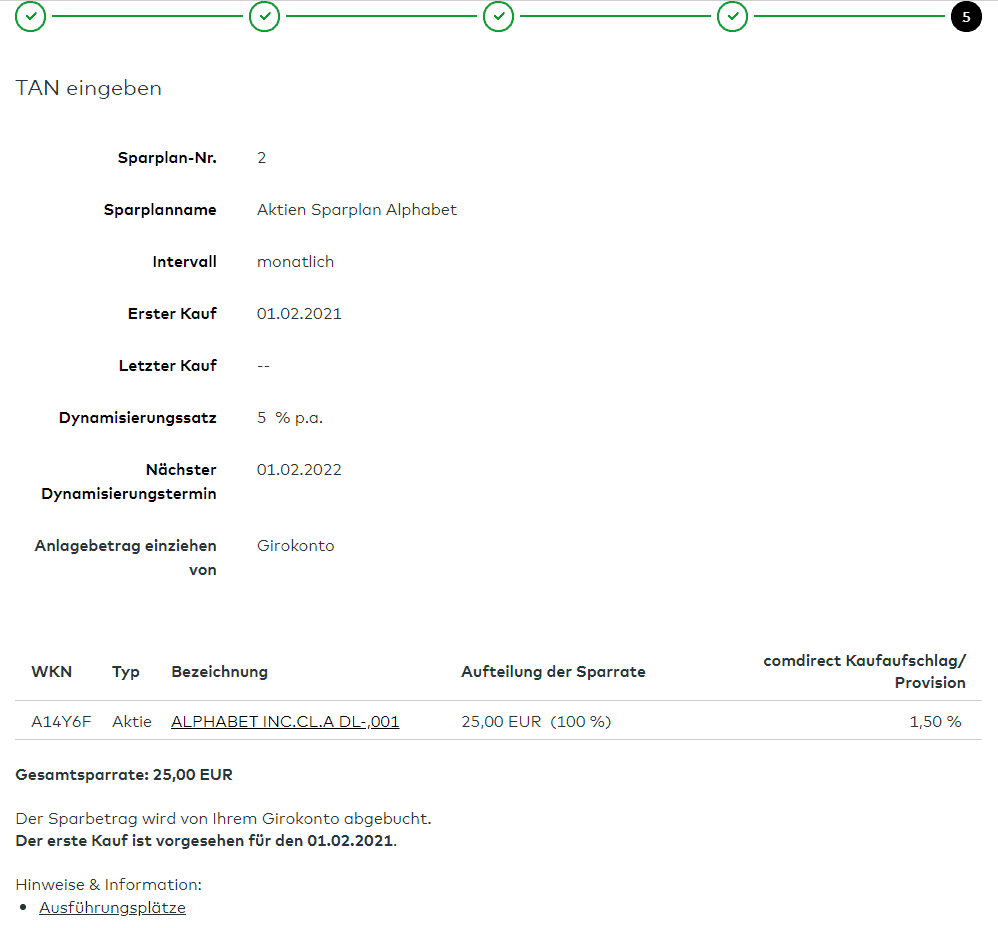Viewport: 998px width, 928px height.
Task: Click the current step 5 indicator
Action: point(966,17)
